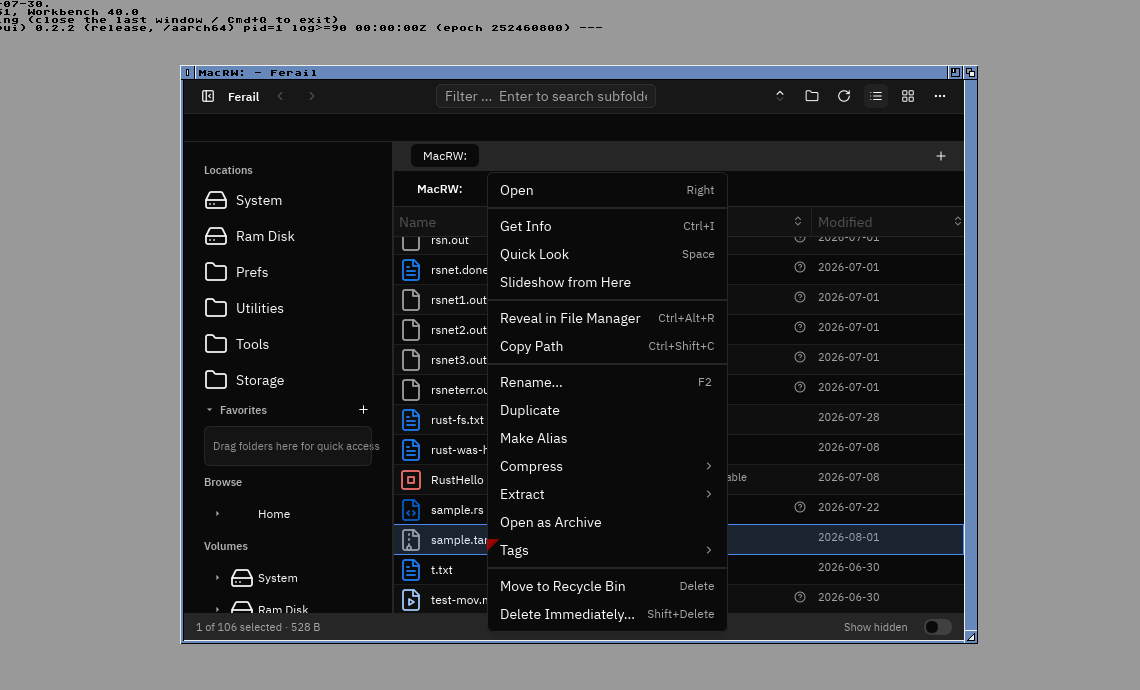Choose Get Info from the context menu
The height and width of the screenshot is (690, 1140).
(x=607, y=226)
